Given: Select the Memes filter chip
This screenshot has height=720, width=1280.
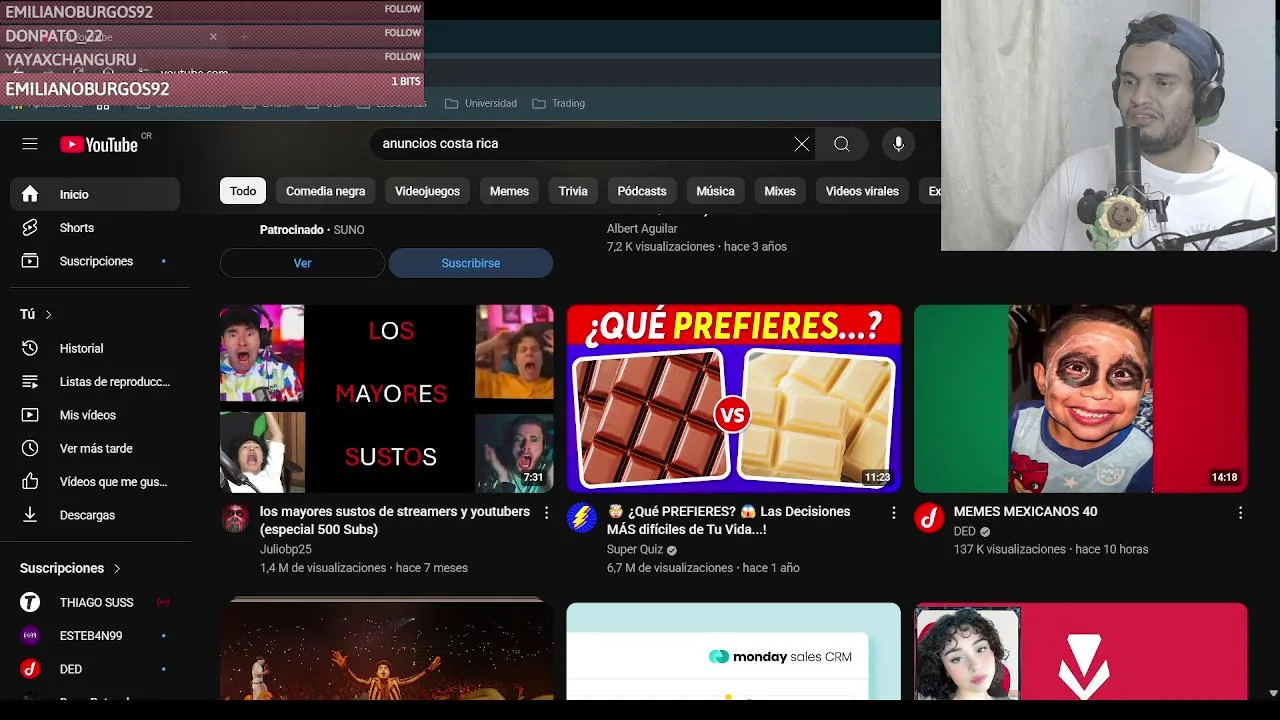Looking at the screenshot, I should pyautogui.click(x=509, y=191).
